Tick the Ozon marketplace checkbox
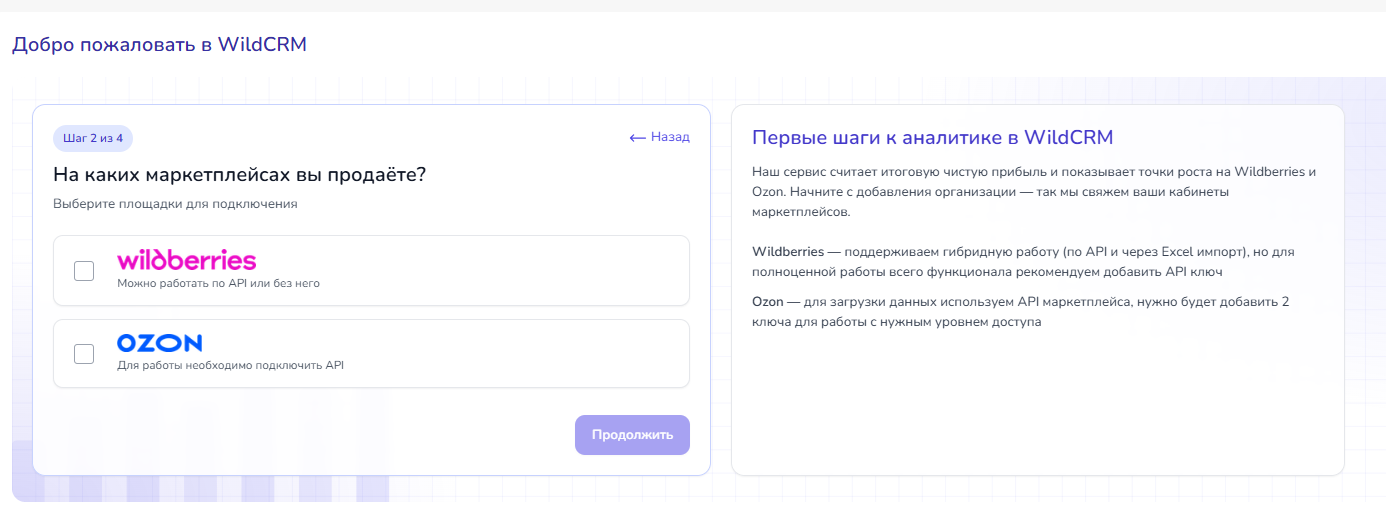This screenshot has width=1386, height=521. pyautogui.click(x=84, y=354)
